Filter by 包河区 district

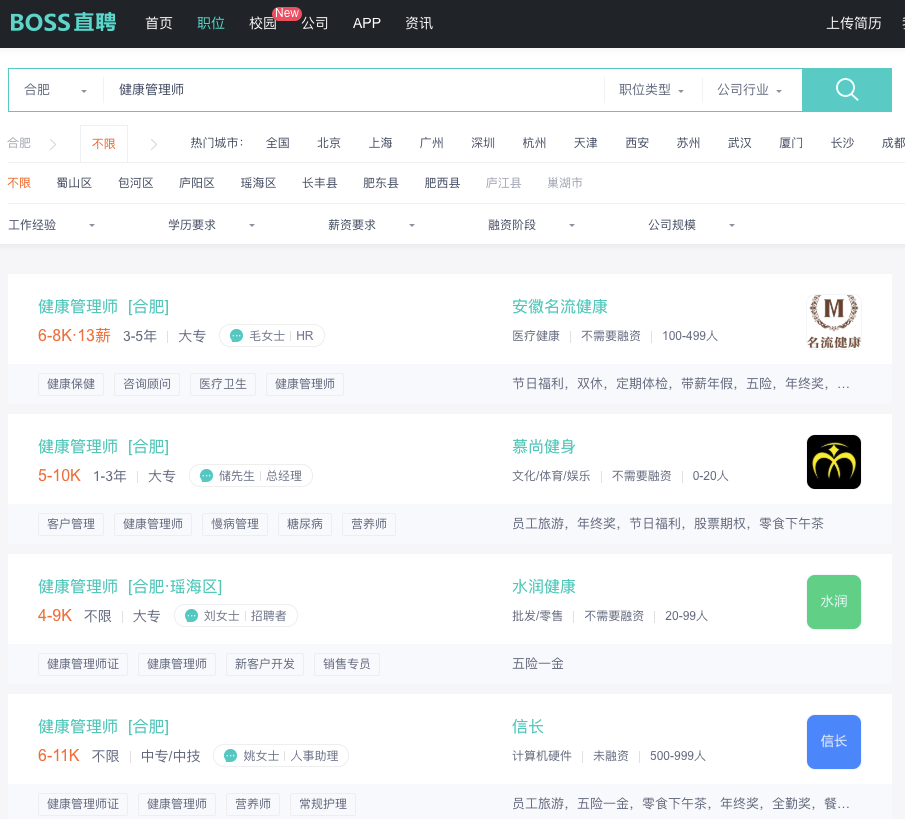click(136, 183)
